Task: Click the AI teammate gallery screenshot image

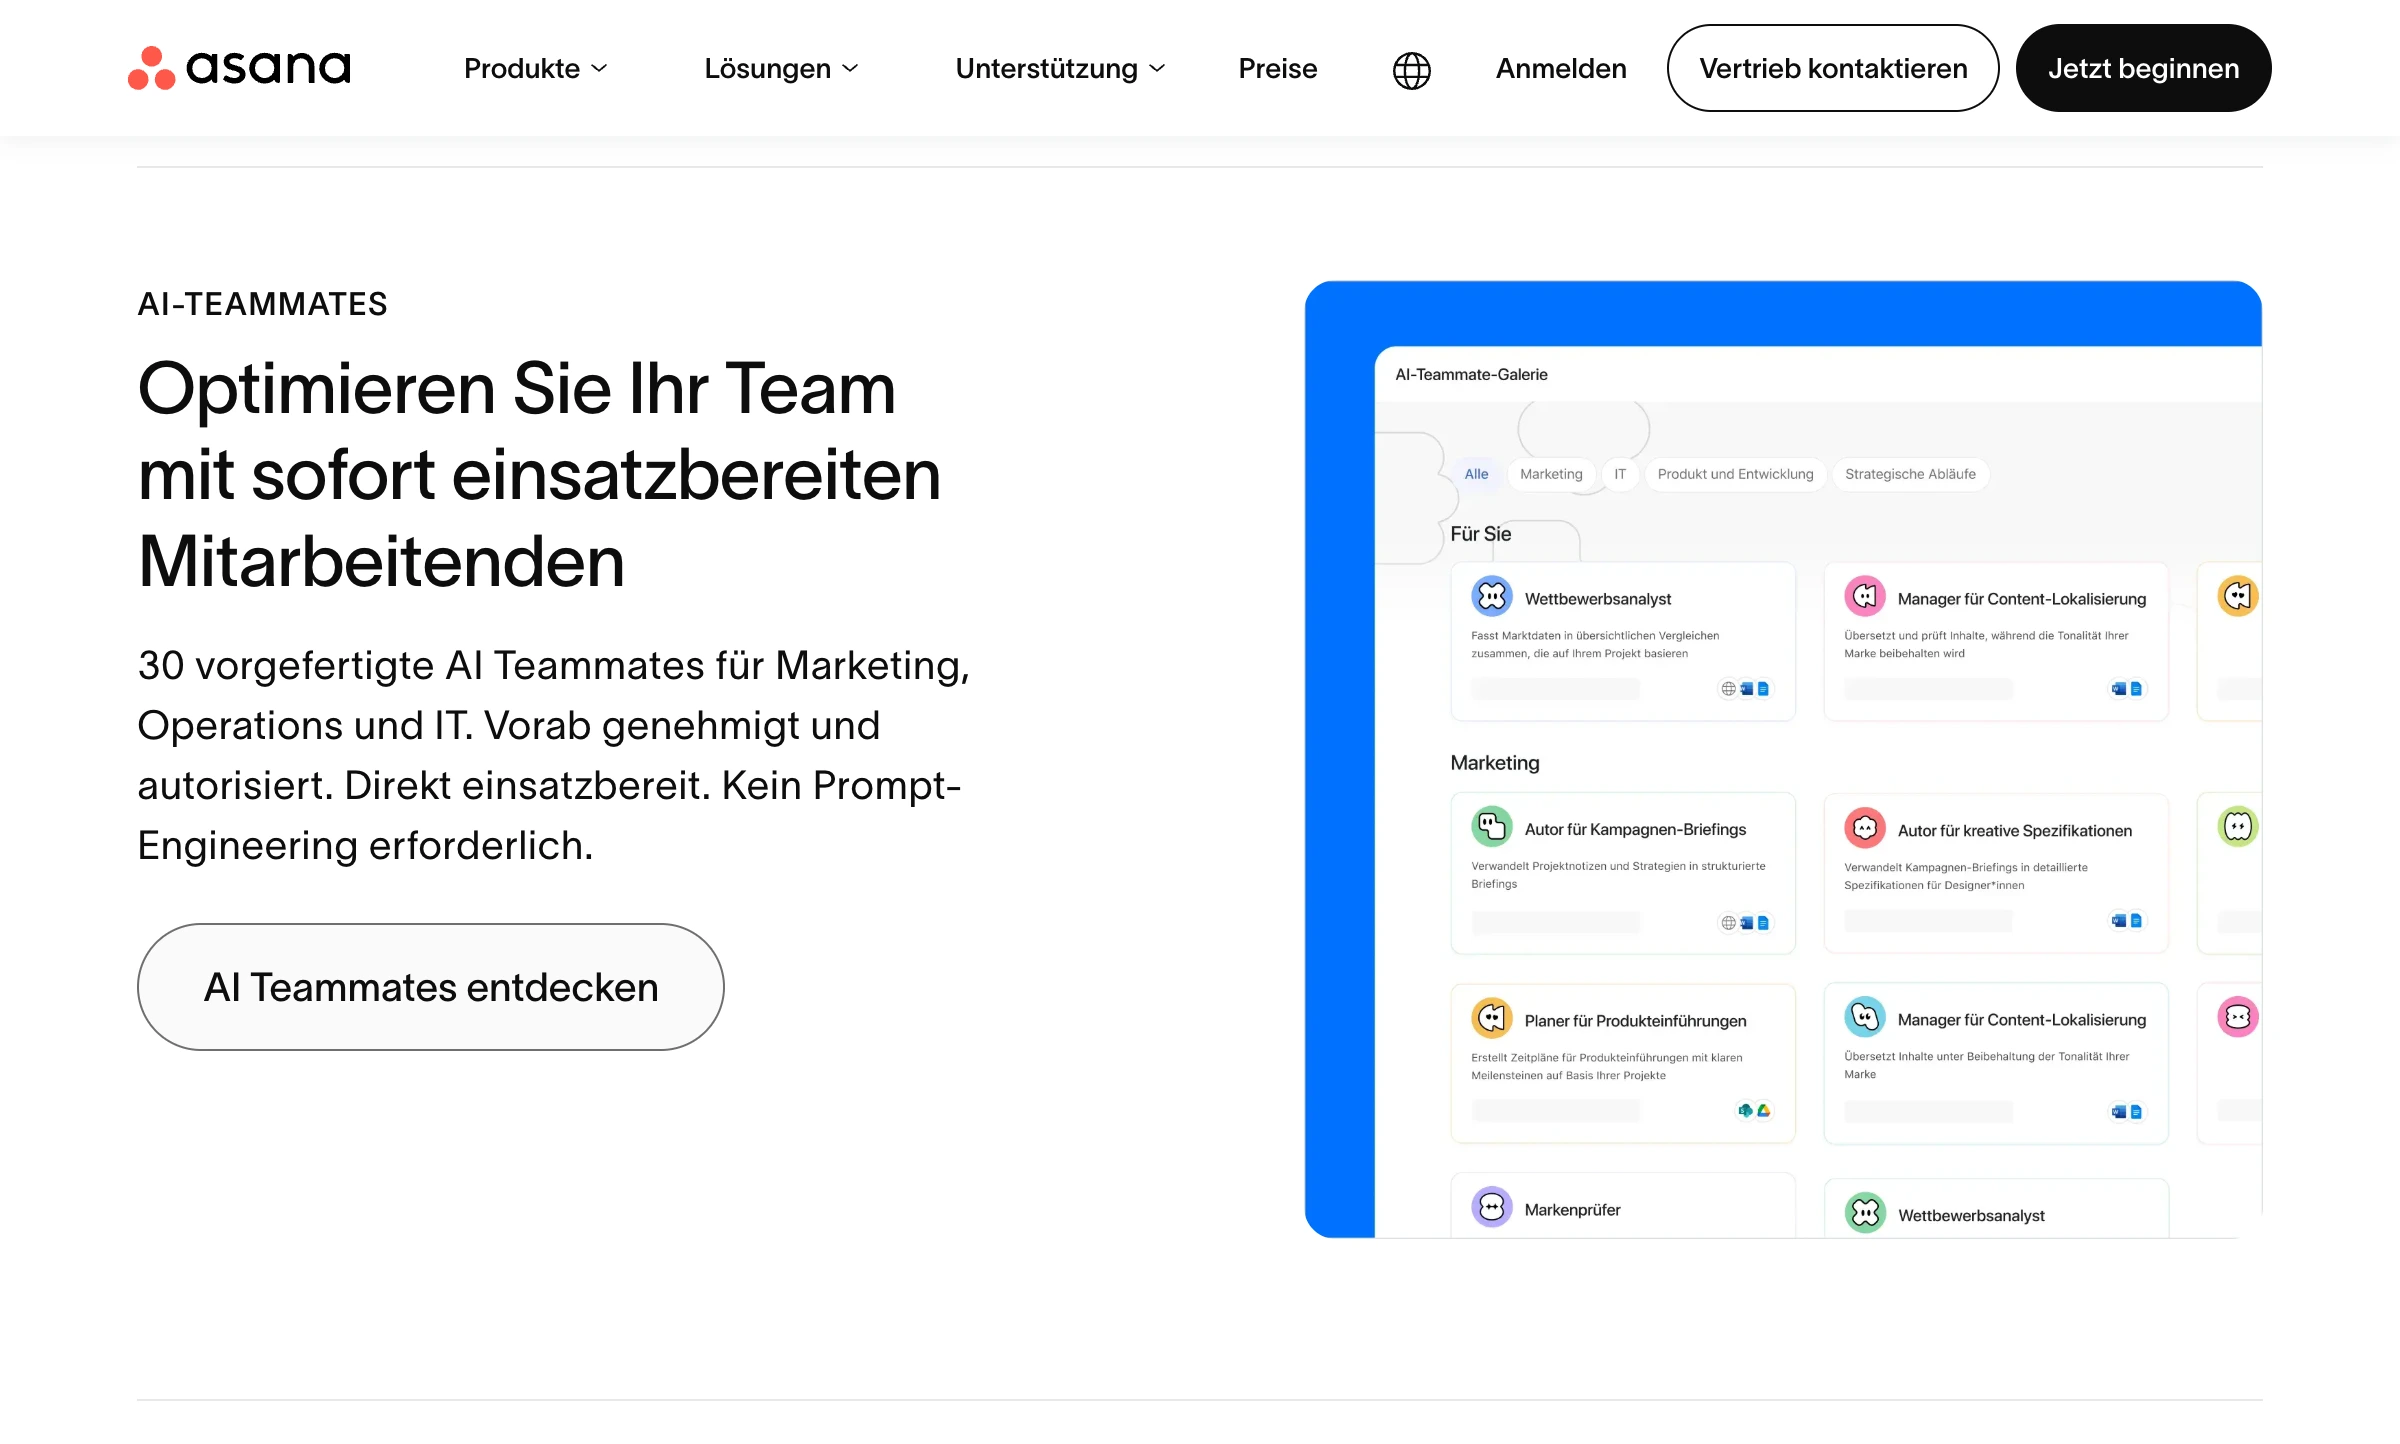Action: pos(1783,759)
